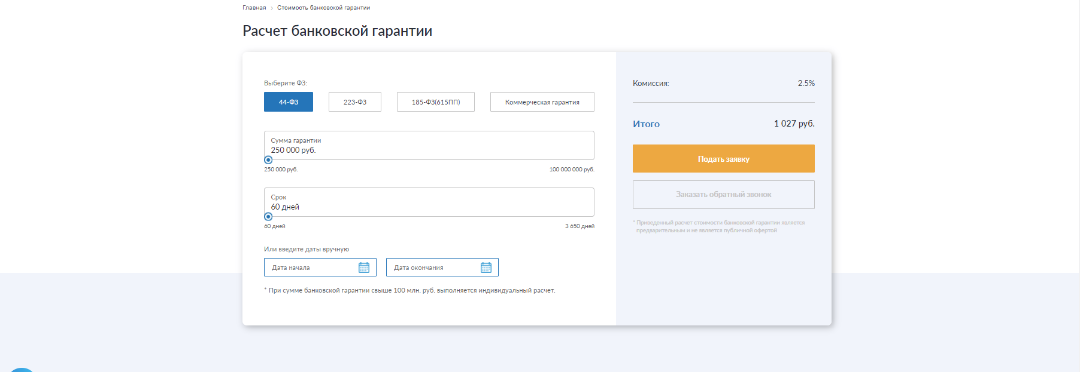
Task: Click Стоимость банковской гарантии breadcrumb
Action: click(324, 8)
